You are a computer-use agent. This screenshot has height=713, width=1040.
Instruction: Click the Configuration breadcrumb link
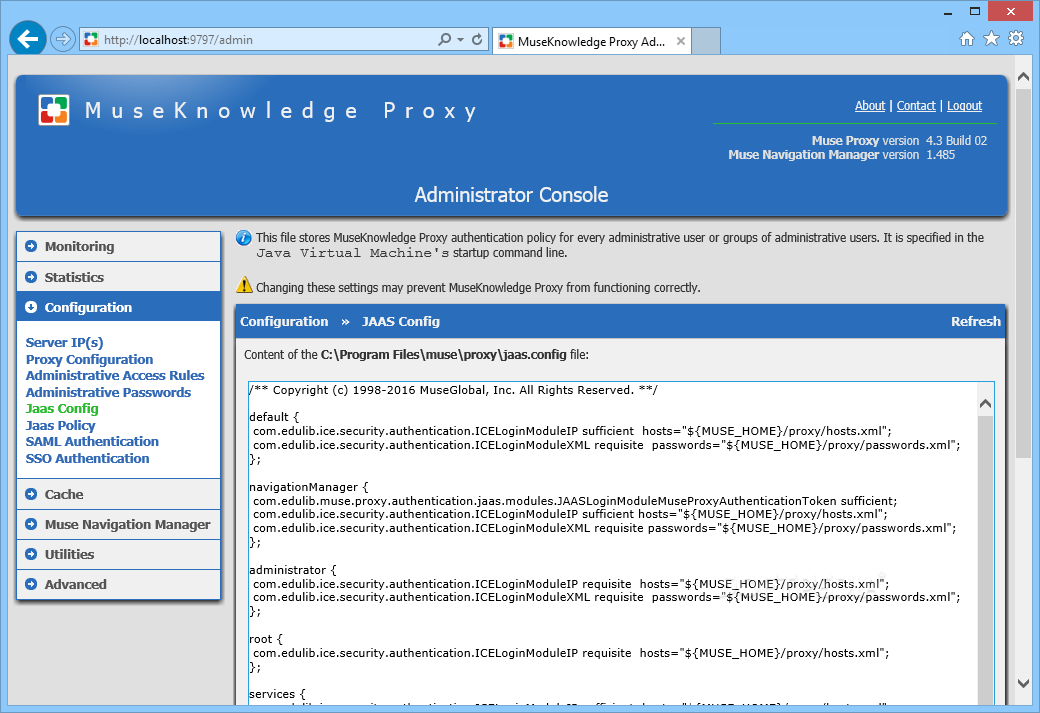point(284,321)
